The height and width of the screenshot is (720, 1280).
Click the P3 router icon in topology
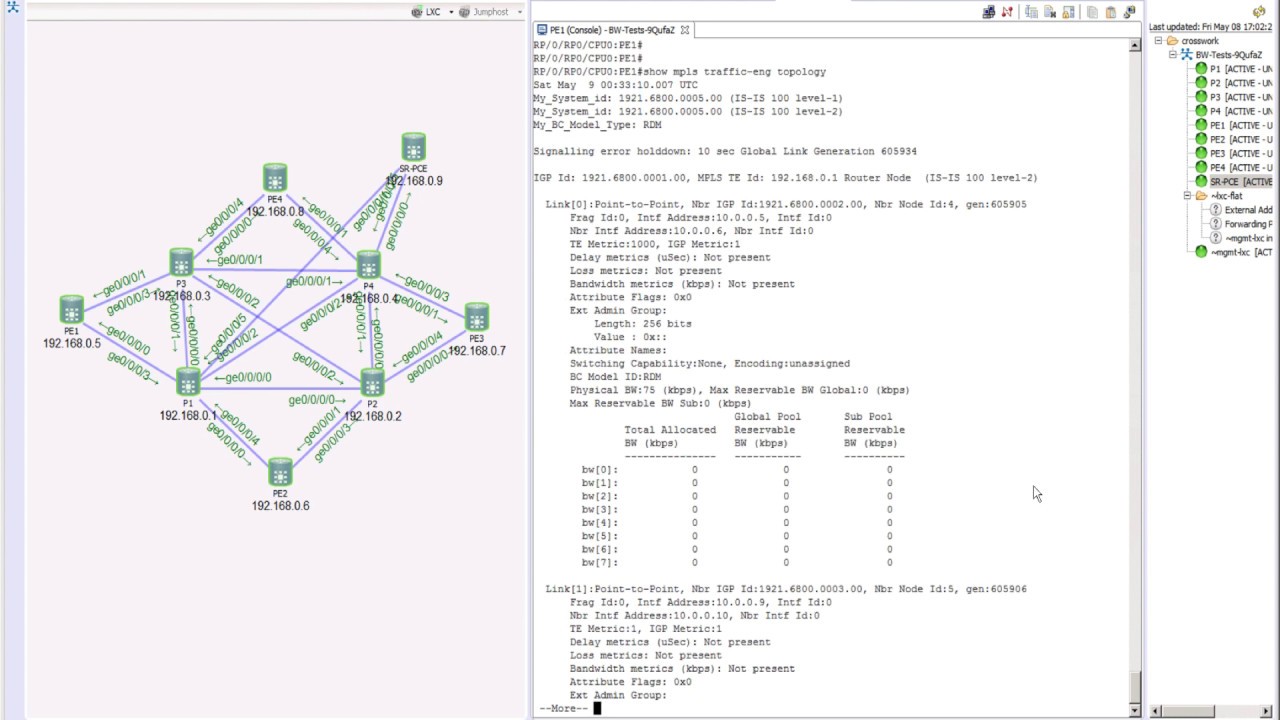click(x=181, y=262)
